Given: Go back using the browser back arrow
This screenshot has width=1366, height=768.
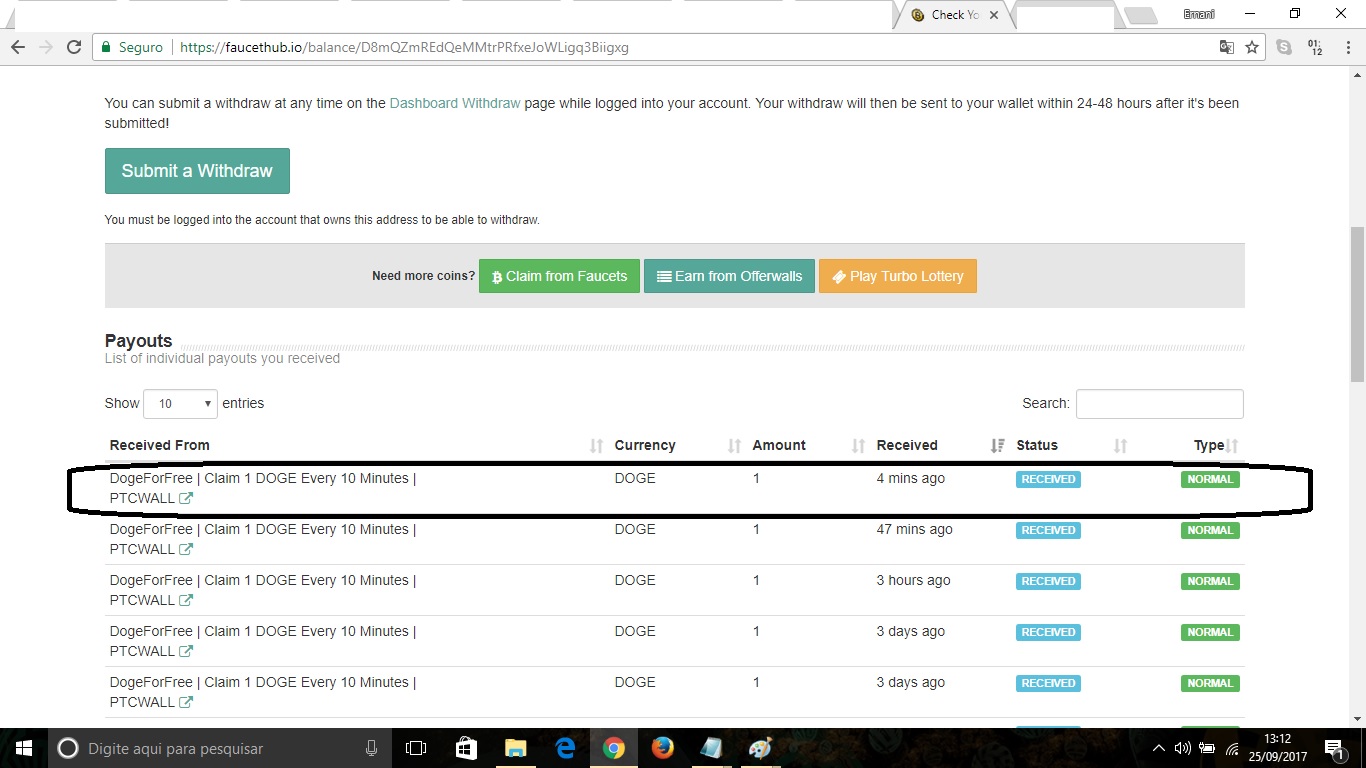Looking at the screenshot, I should coord(18,47).
